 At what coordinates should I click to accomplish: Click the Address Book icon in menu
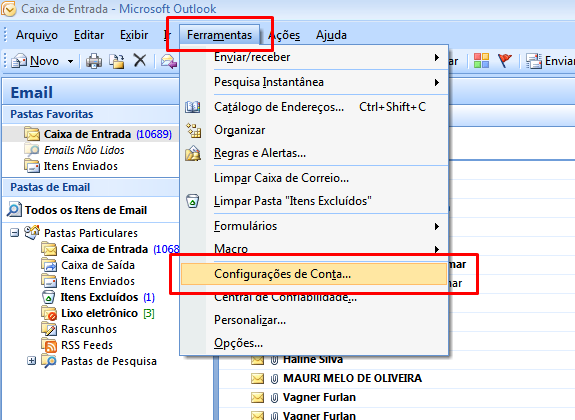pyautogui.click(x=193, y=107)
